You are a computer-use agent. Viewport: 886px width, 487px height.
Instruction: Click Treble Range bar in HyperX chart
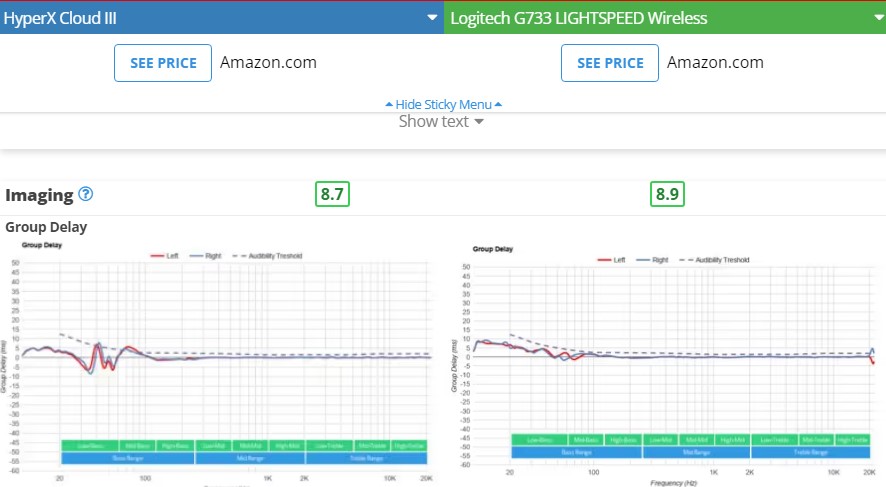pos(367,458)
